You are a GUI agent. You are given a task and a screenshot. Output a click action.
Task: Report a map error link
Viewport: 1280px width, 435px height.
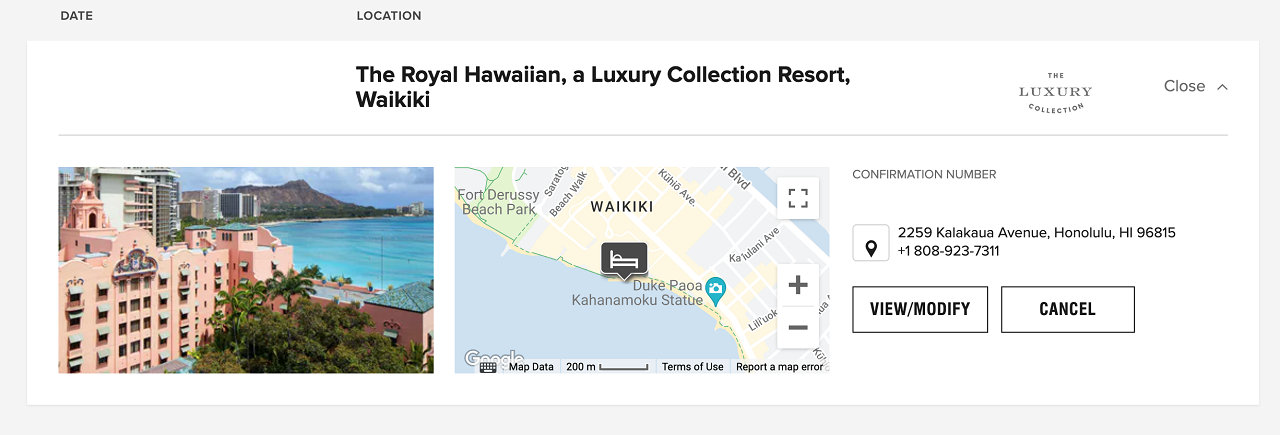tap(779, 367)
